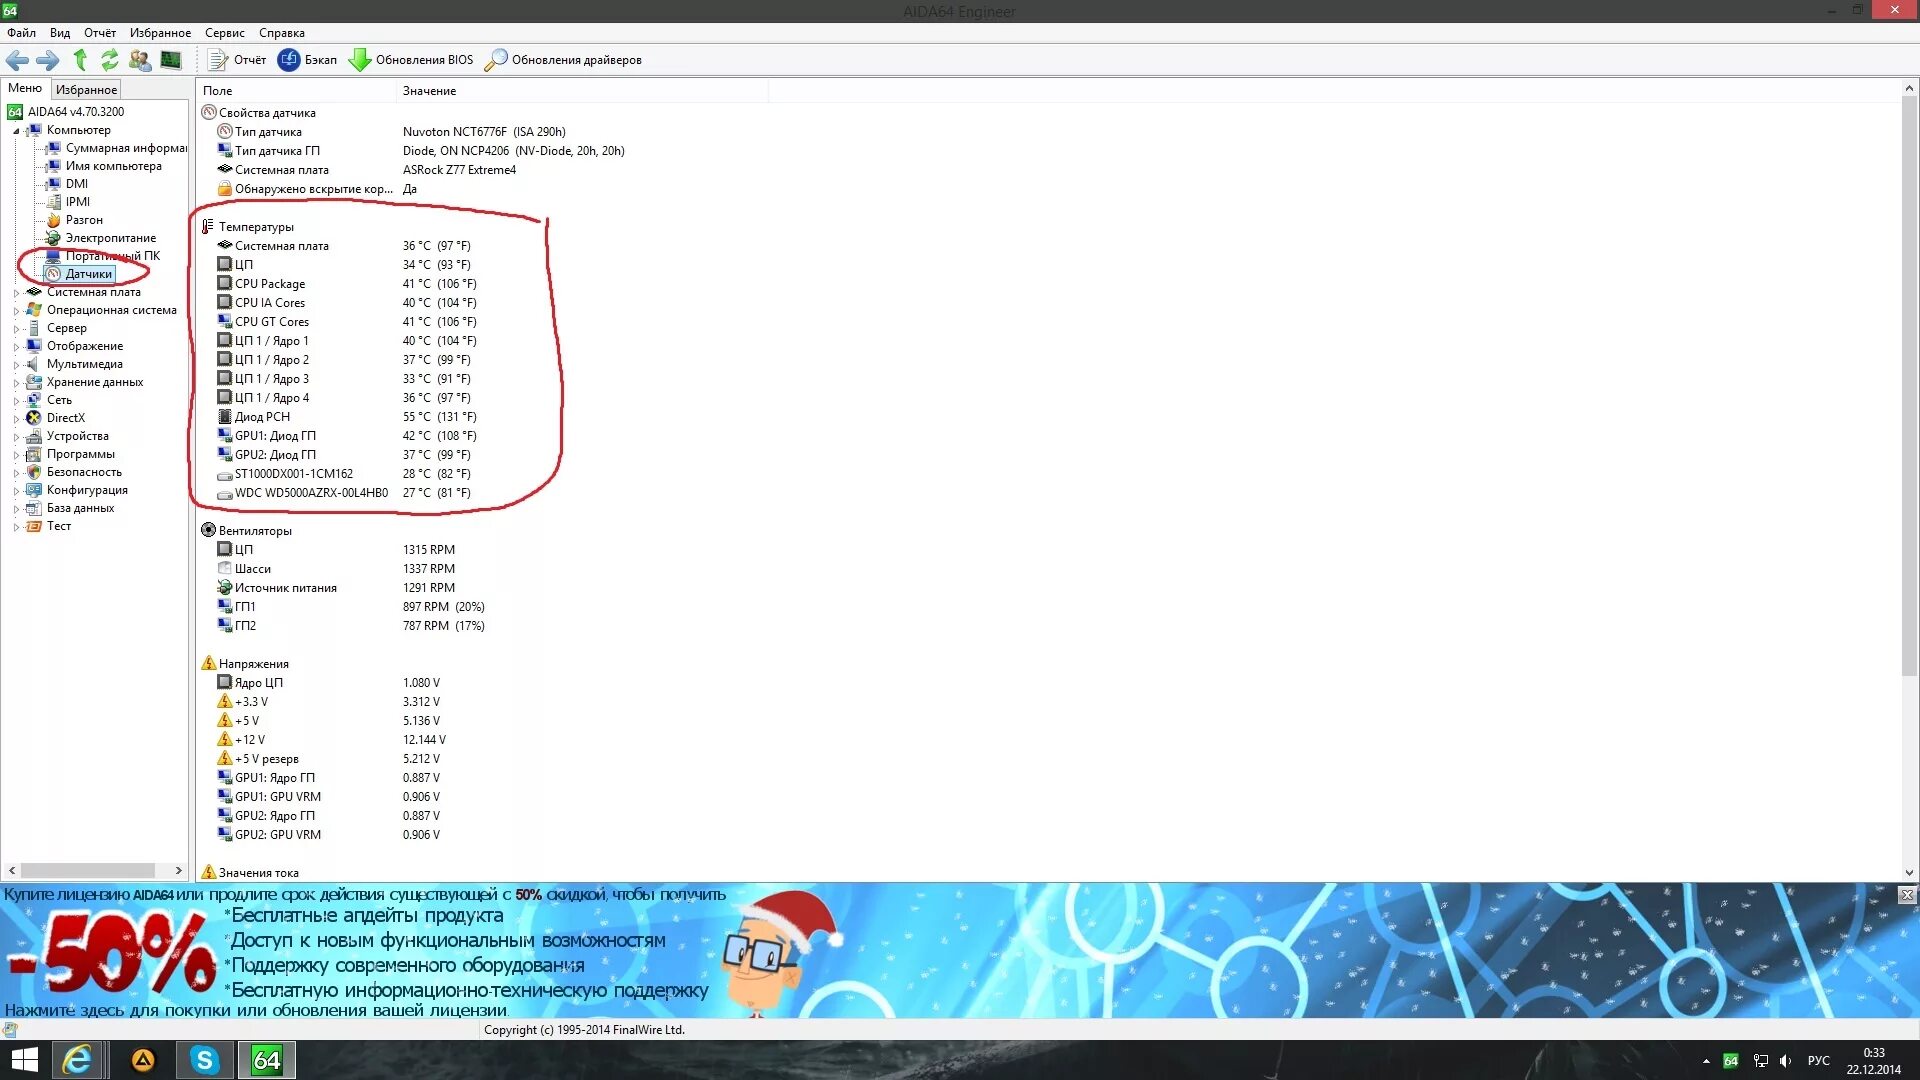Open Skype from the taskbar

(x=204, y=1060)
